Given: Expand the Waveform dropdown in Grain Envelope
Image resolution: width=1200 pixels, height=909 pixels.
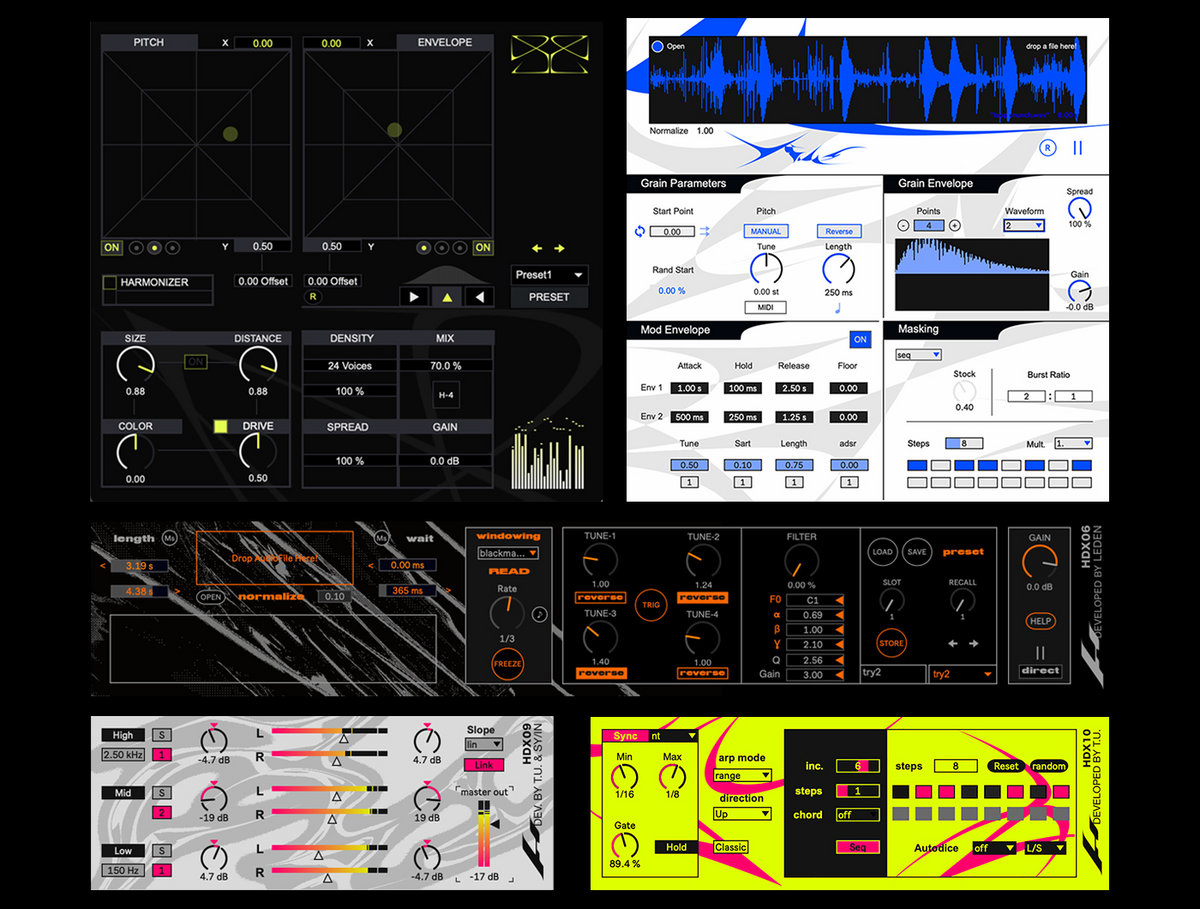Looking at the screenshot, I should coord(1024,226).
